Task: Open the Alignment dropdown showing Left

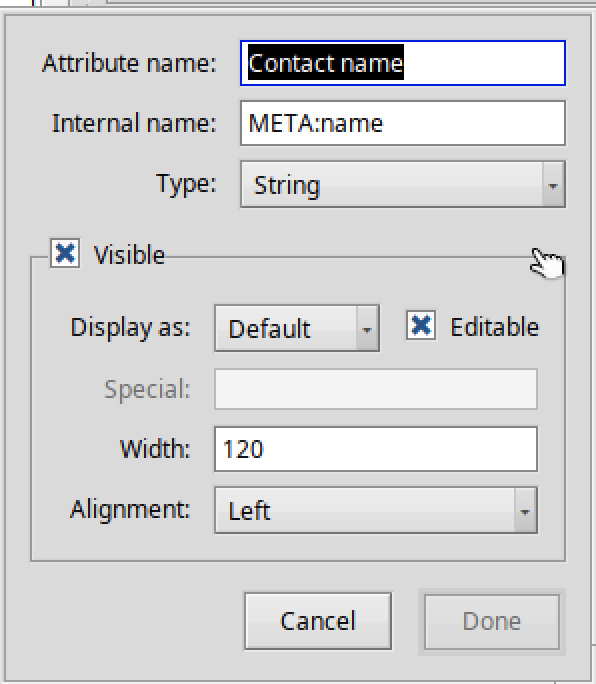Action: point(376,510)
